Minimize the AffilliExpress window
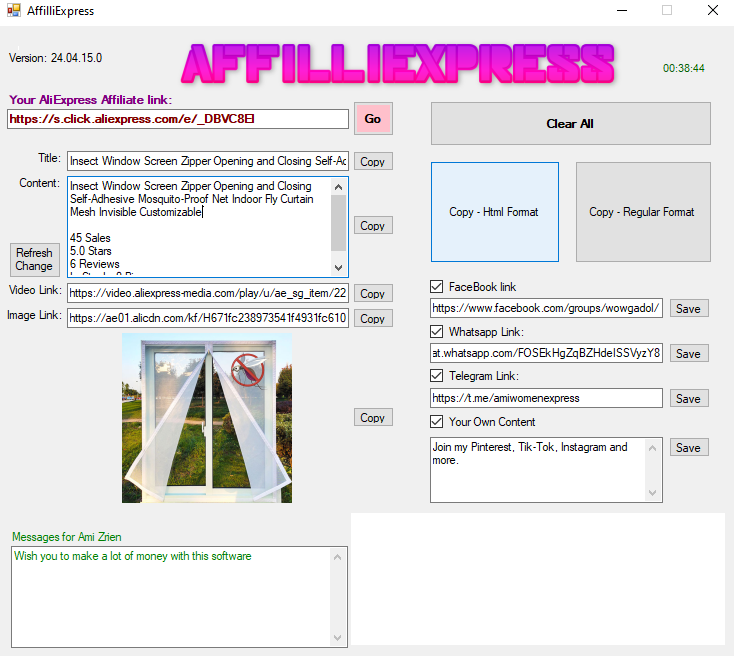734x662 pixels. [x=622, y=10]
